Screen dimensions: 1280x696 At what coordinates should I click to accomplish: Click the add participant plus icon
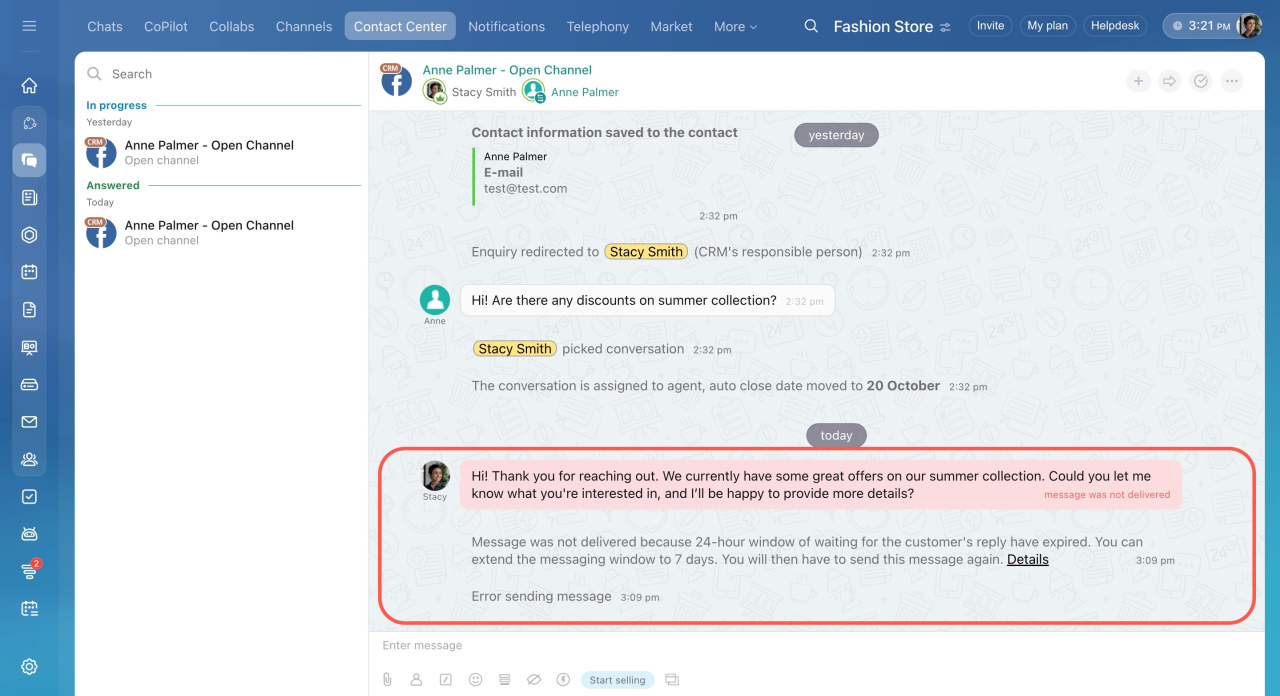tap(1138, 82)
